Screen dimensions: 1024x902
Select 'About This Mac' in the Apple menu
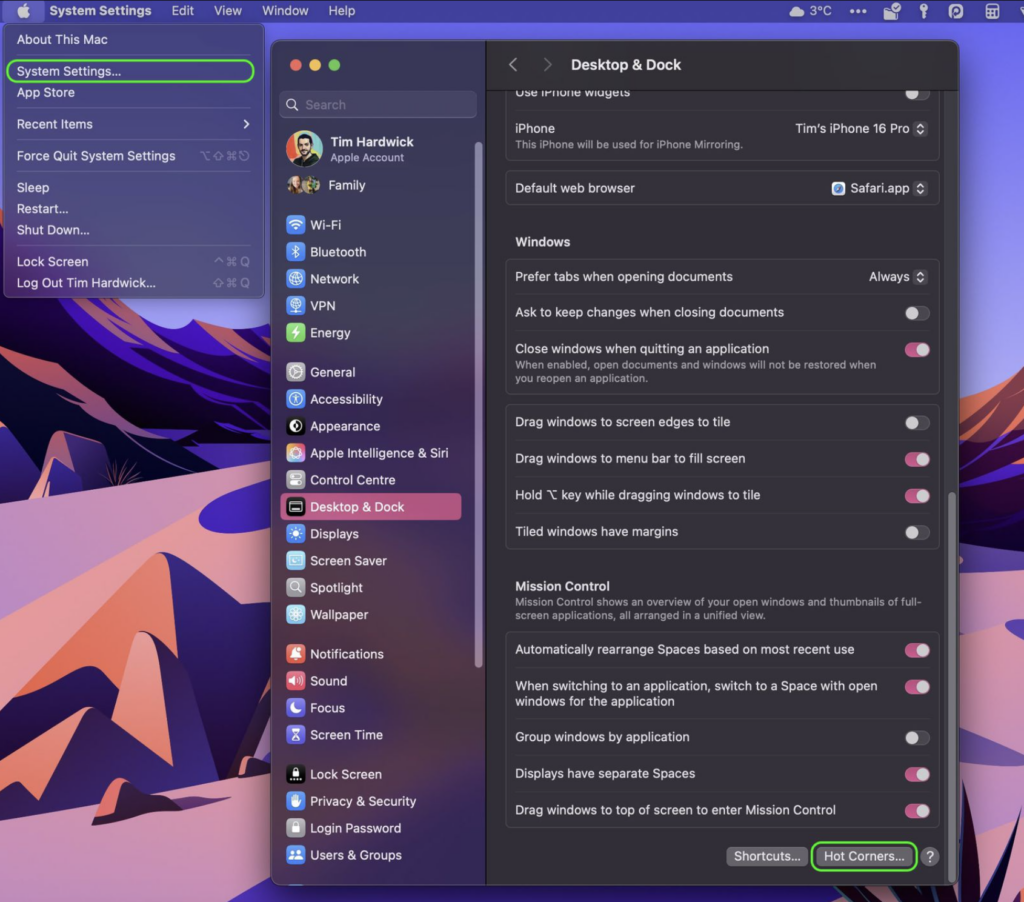point(62,39)
